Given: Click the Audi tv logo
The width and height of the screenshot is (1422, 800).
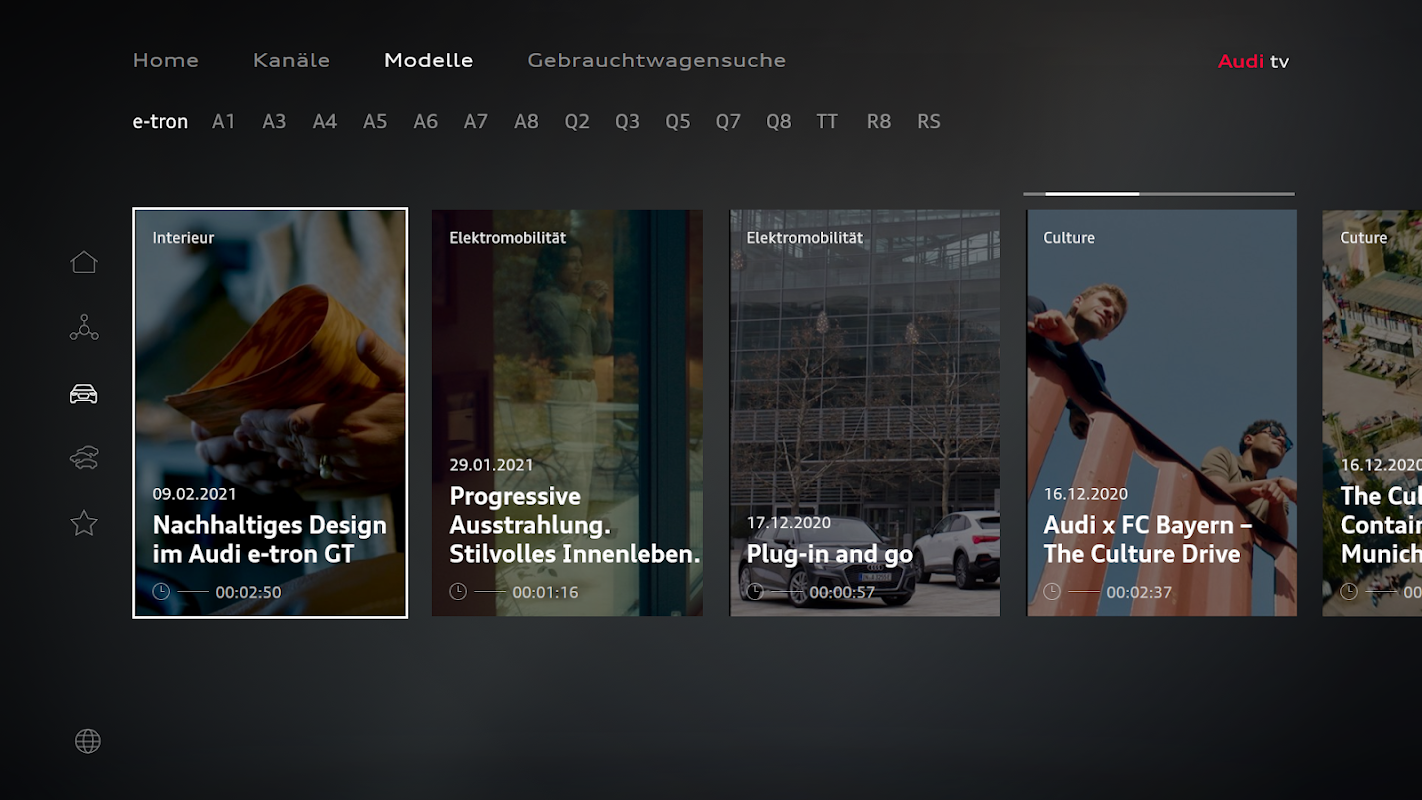Looking at the screenshot, I should coord(1253,61).
